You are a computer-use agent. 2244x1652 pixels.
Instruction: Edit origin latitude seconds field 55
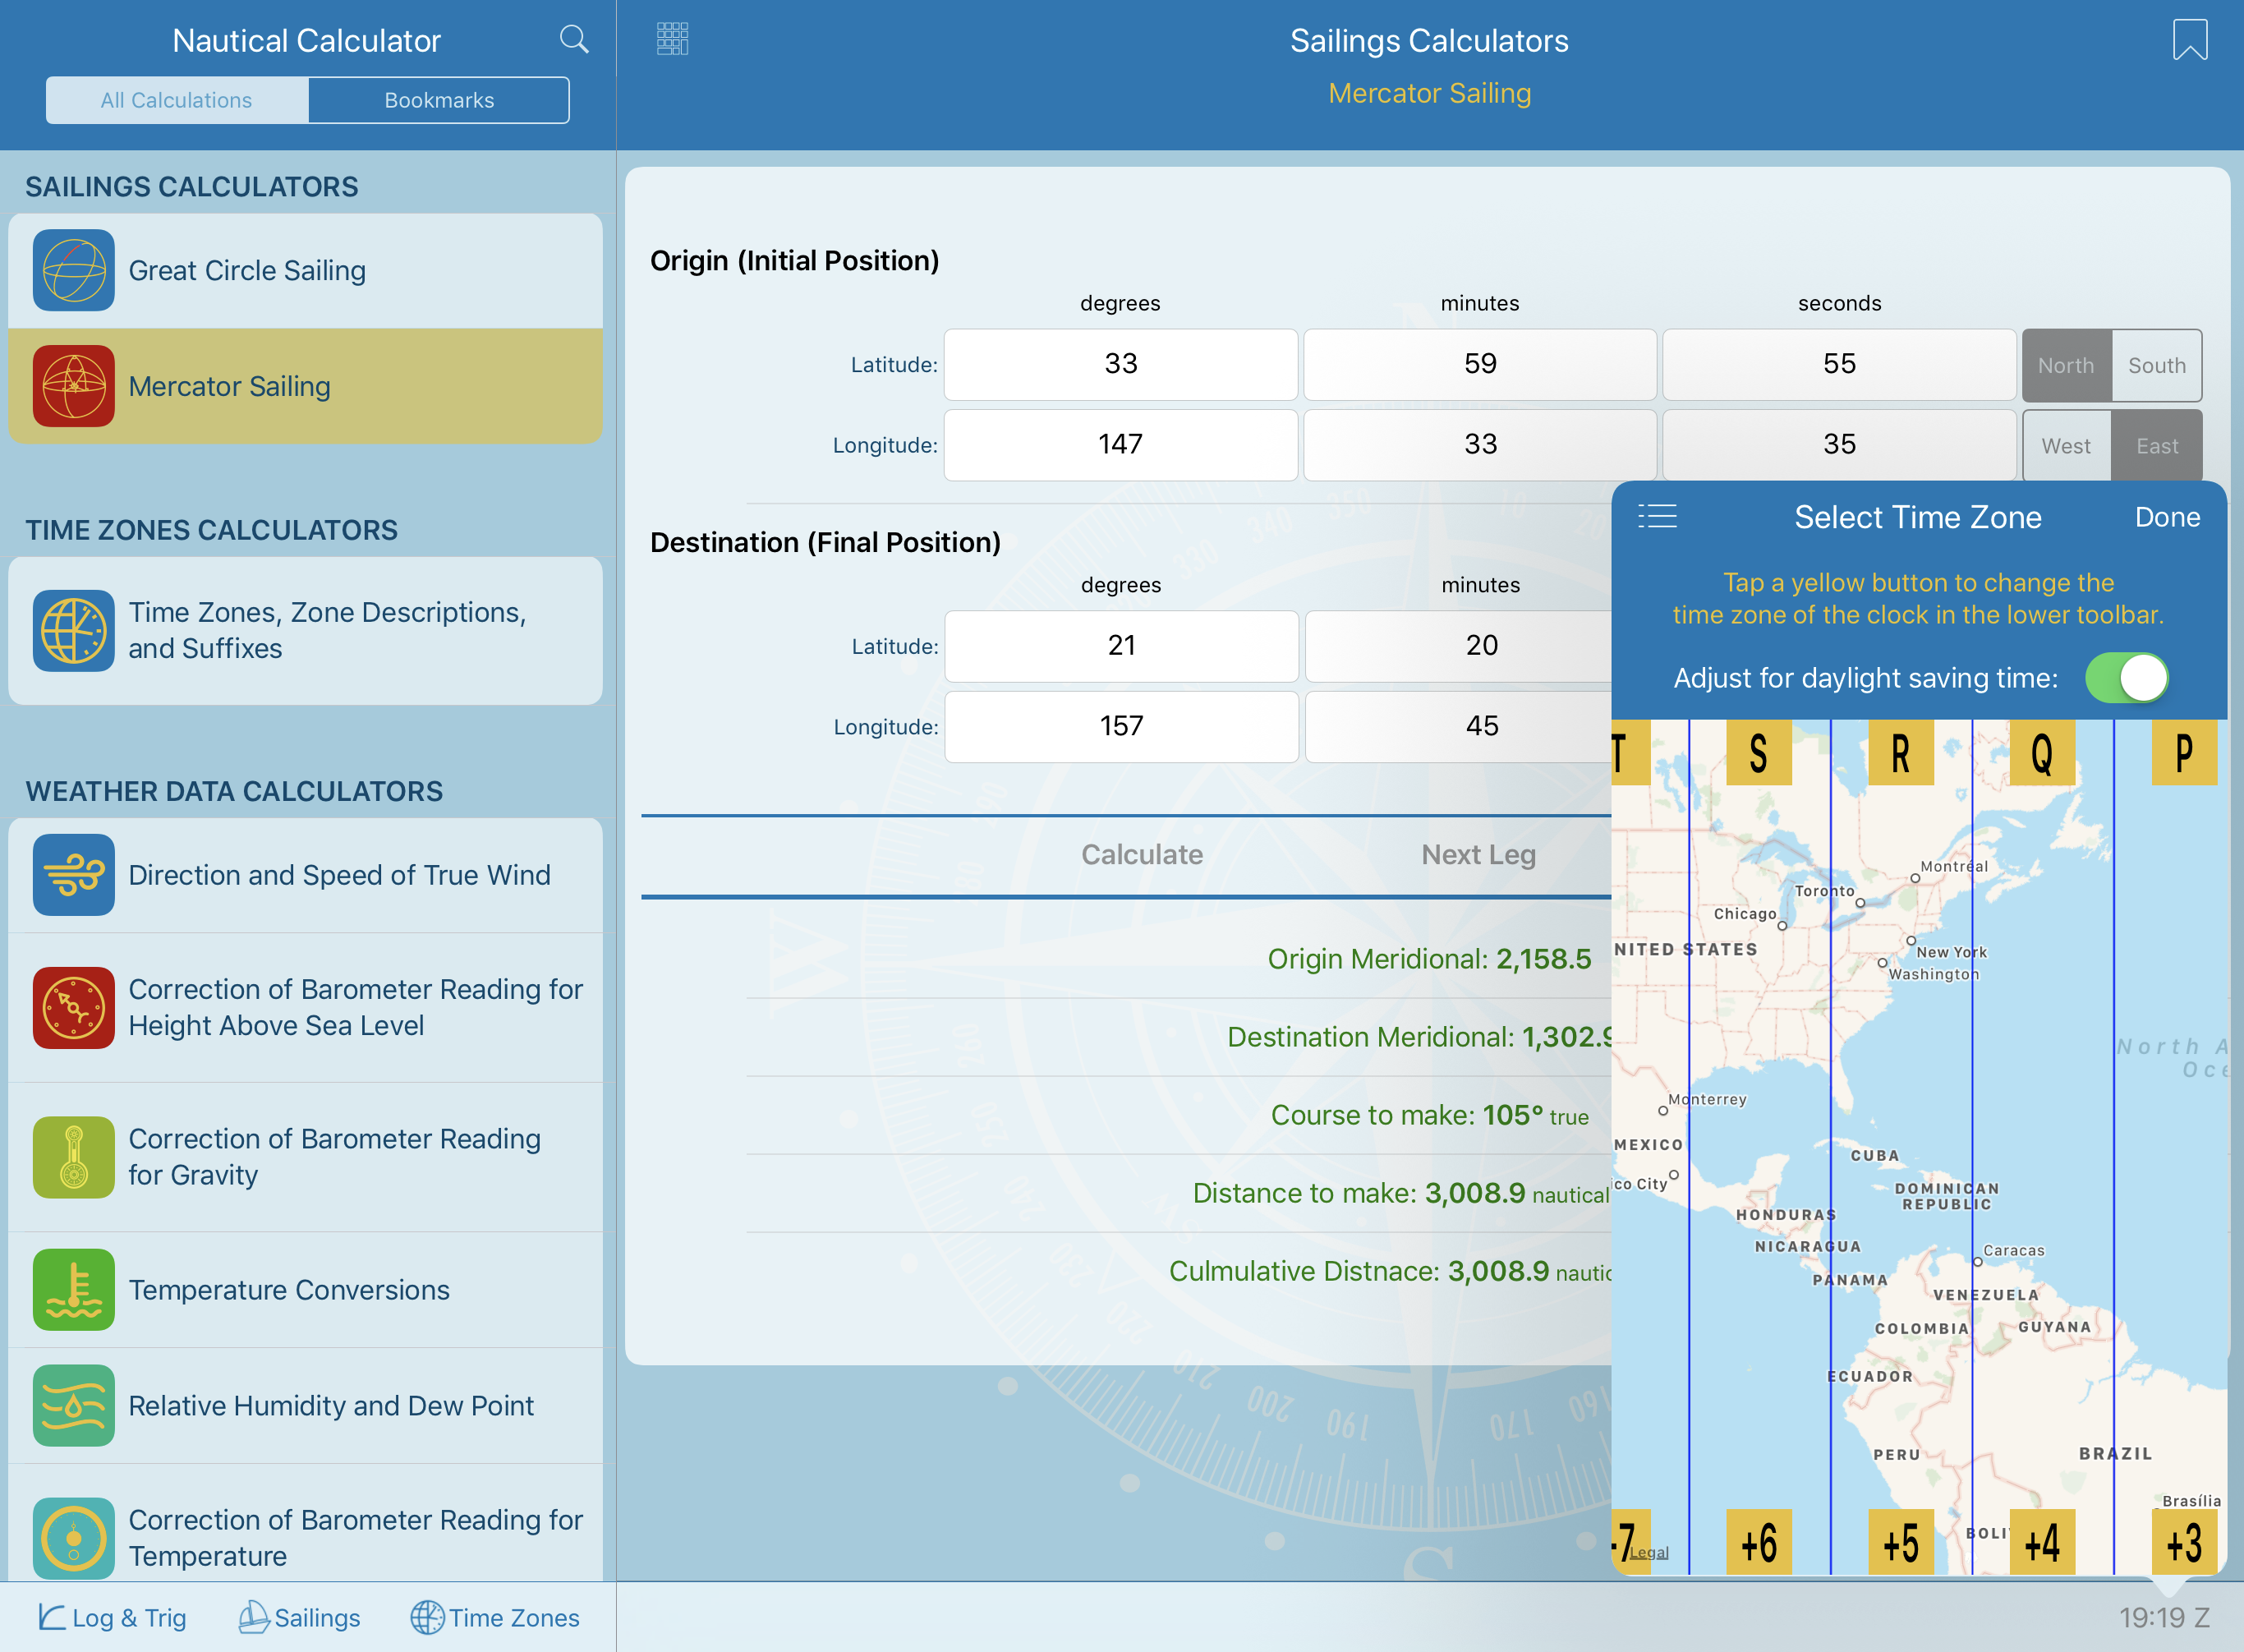(1839, 364)
